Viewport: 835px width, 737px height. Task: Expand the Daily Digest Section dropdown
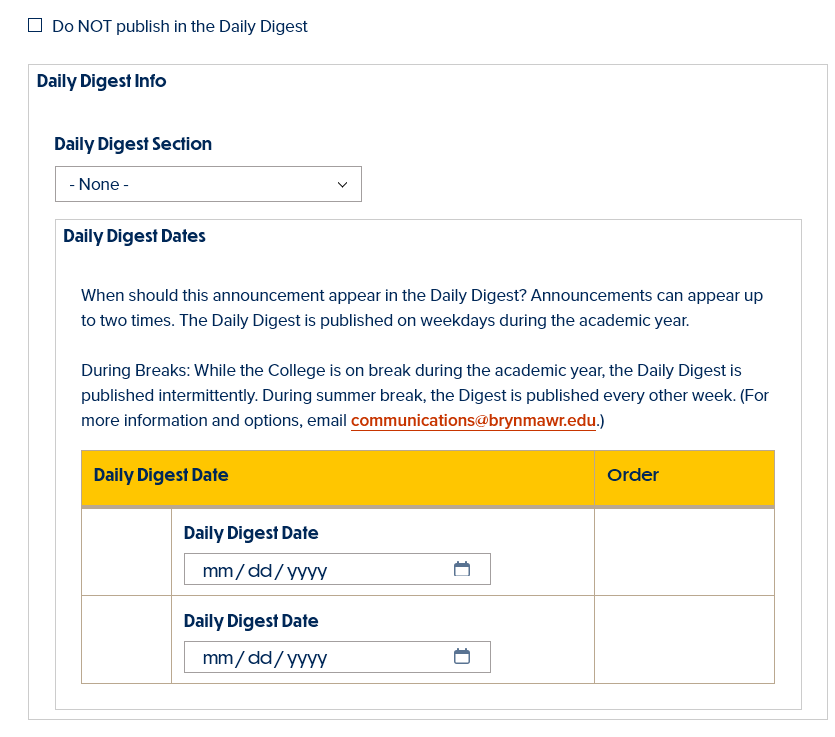click(x=207, y=184)
